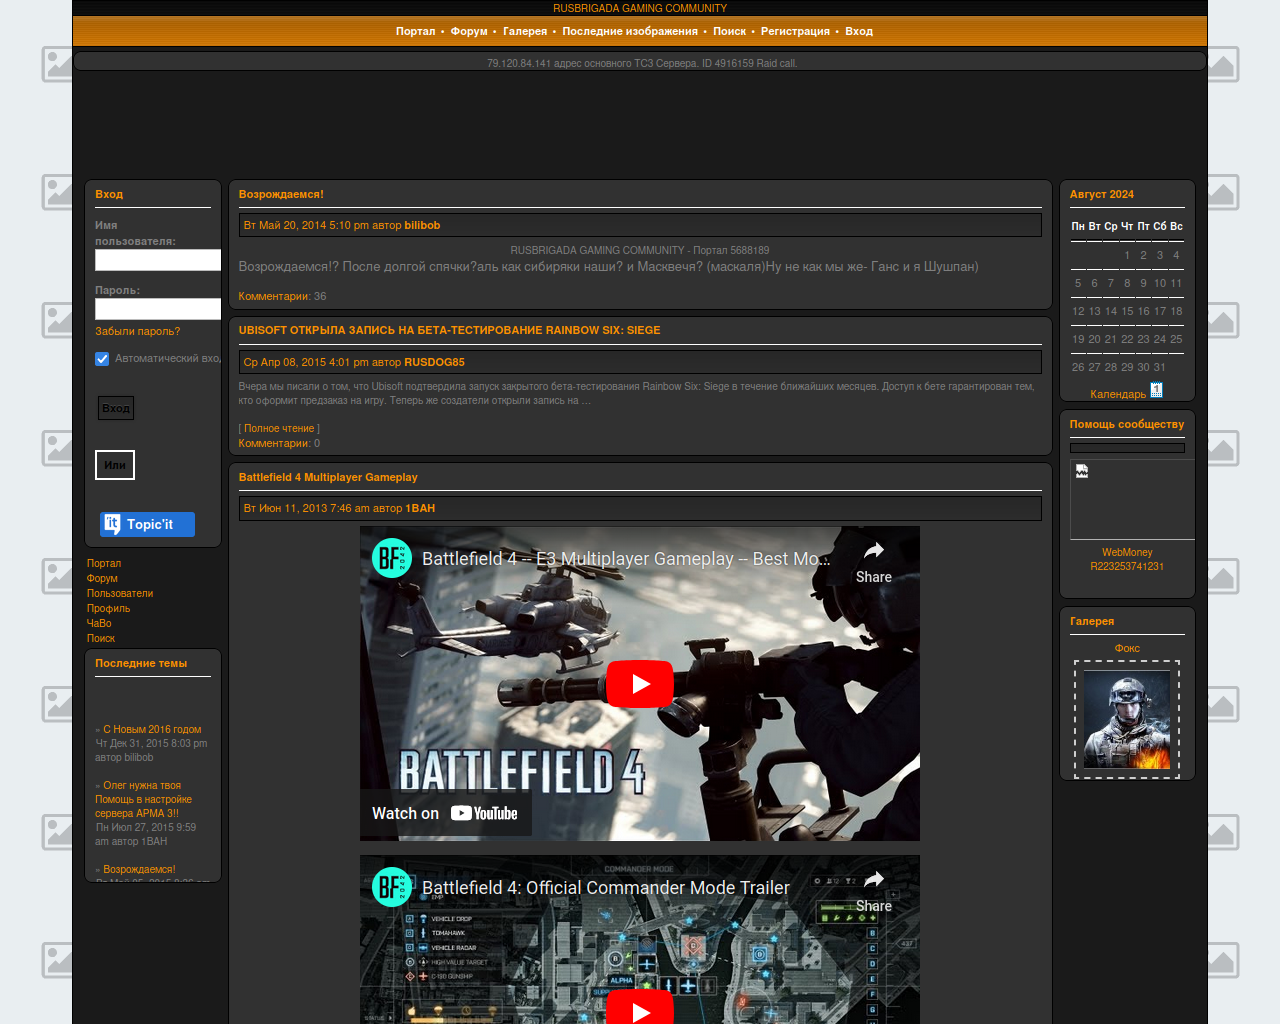Open Комментарии: 36 link
The image size is (1280, 1024).
click(x=282, y=296)
